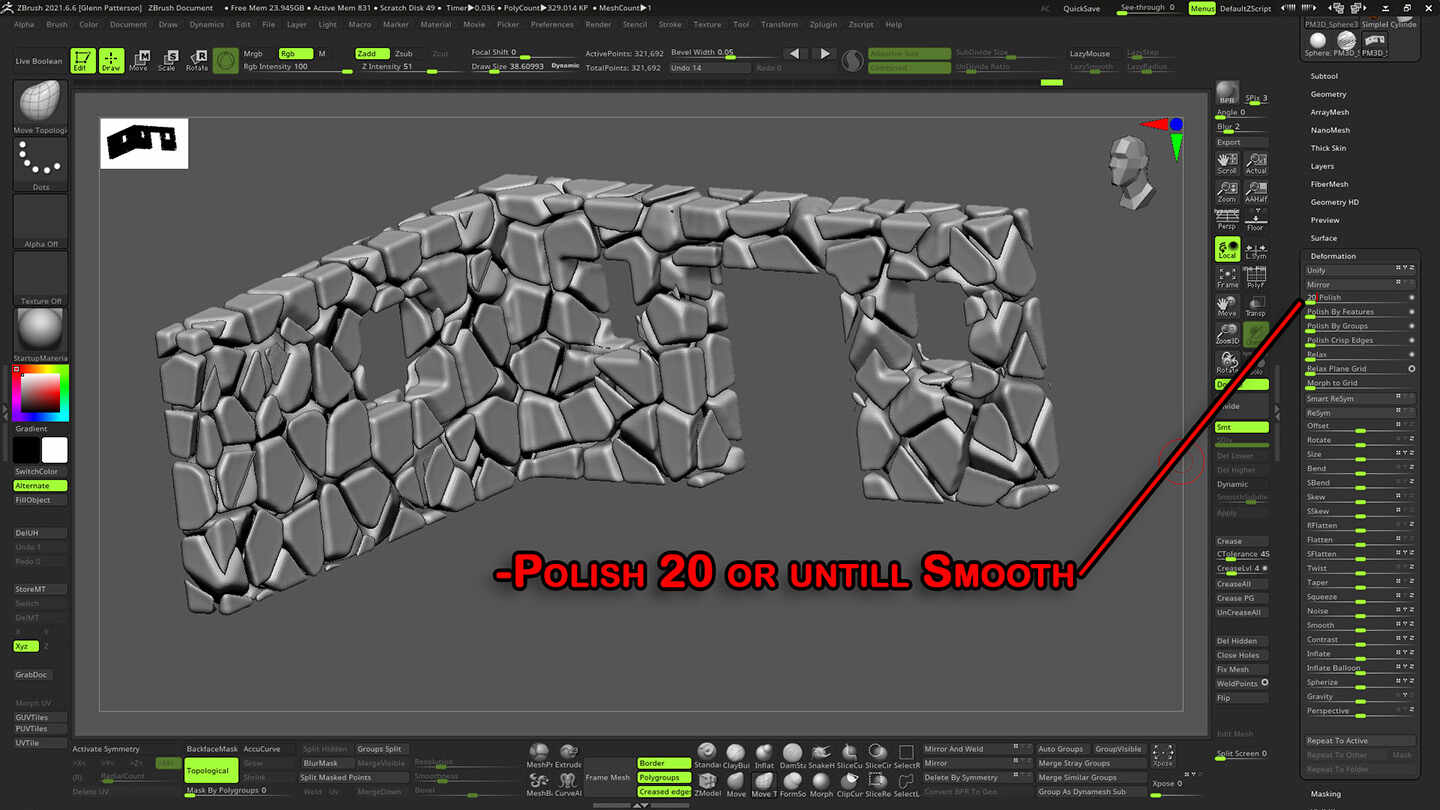This screenshot has height=810, width=1440.
Task: Open the Zplugin menu
Action: tap(821, 24)
